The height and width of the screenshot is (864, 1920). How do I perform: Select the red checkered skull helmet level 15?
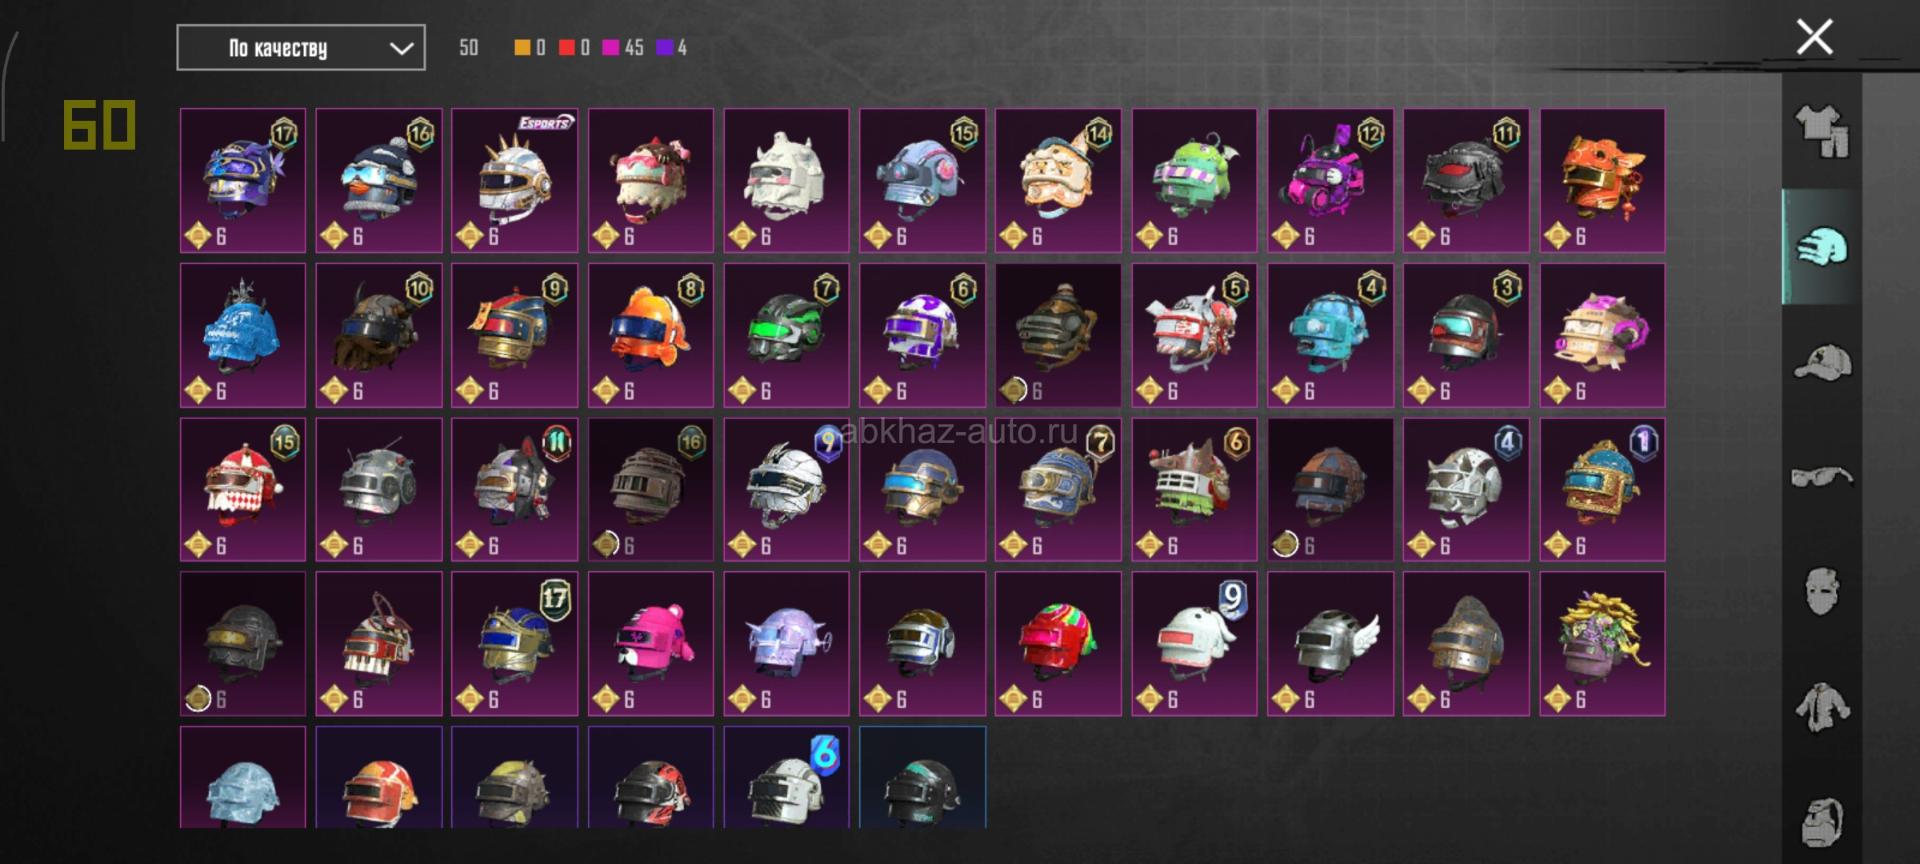point(243,489)
